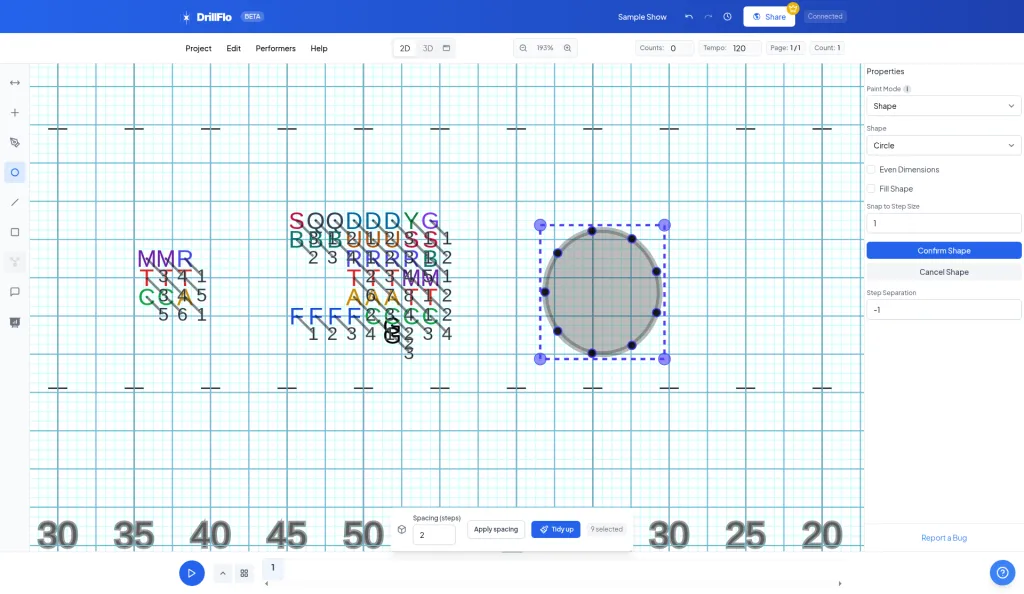Click the BETA badge

[252, 16]
